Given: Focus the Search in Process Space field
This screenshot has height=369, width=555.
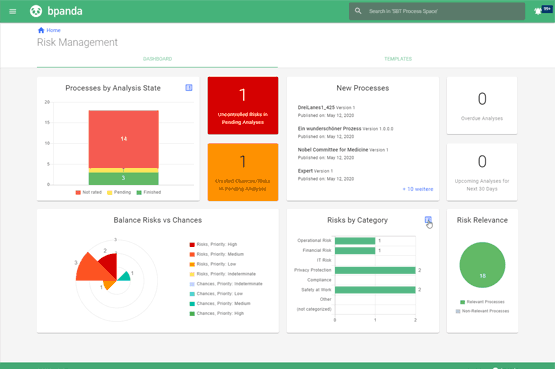Looking at the screenshot, I should (437, 11).
